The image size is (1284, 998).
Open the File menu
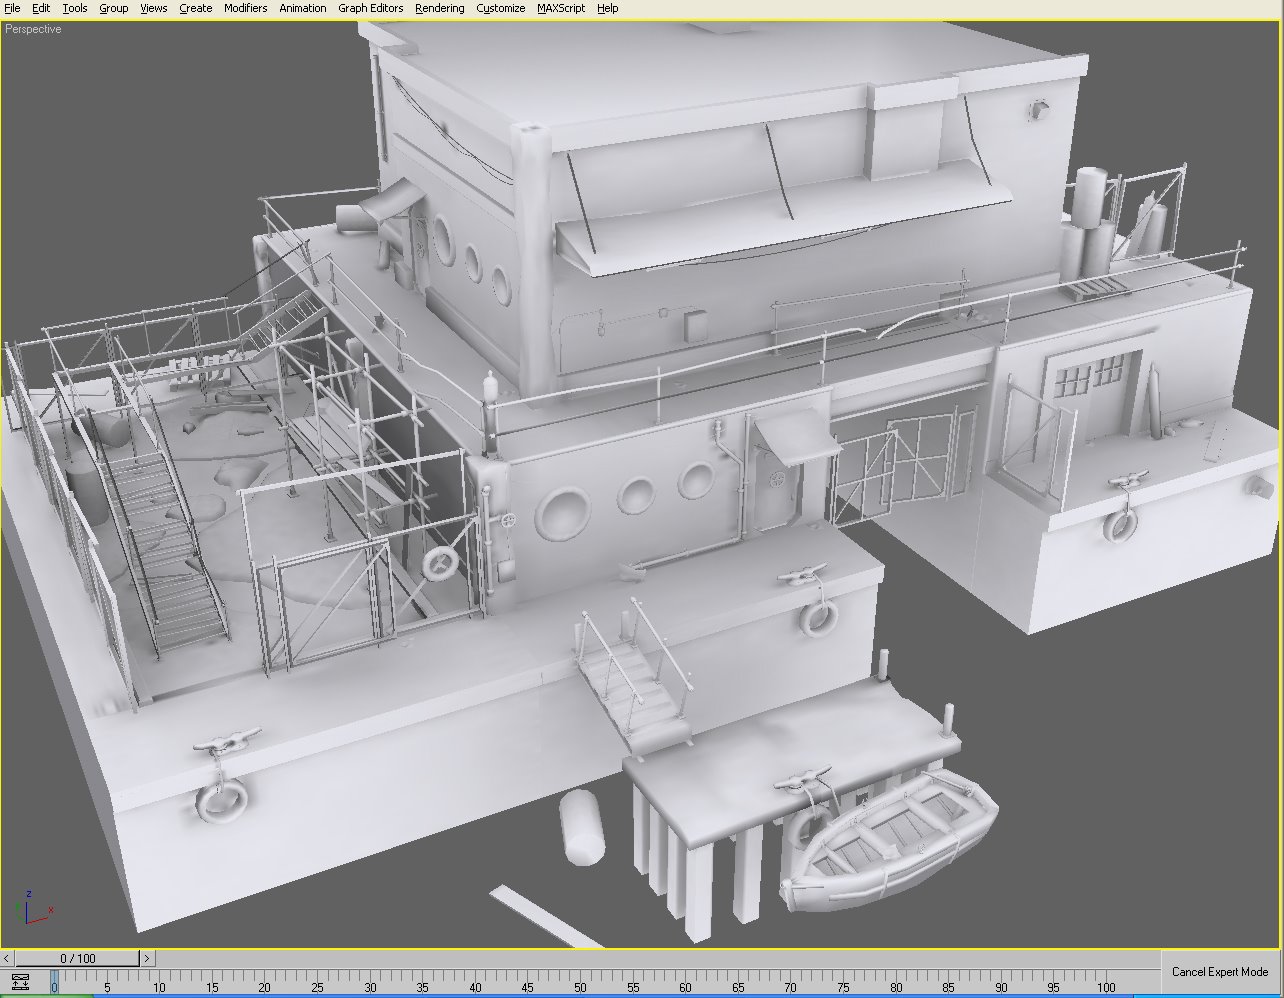[x=13, y=8]
